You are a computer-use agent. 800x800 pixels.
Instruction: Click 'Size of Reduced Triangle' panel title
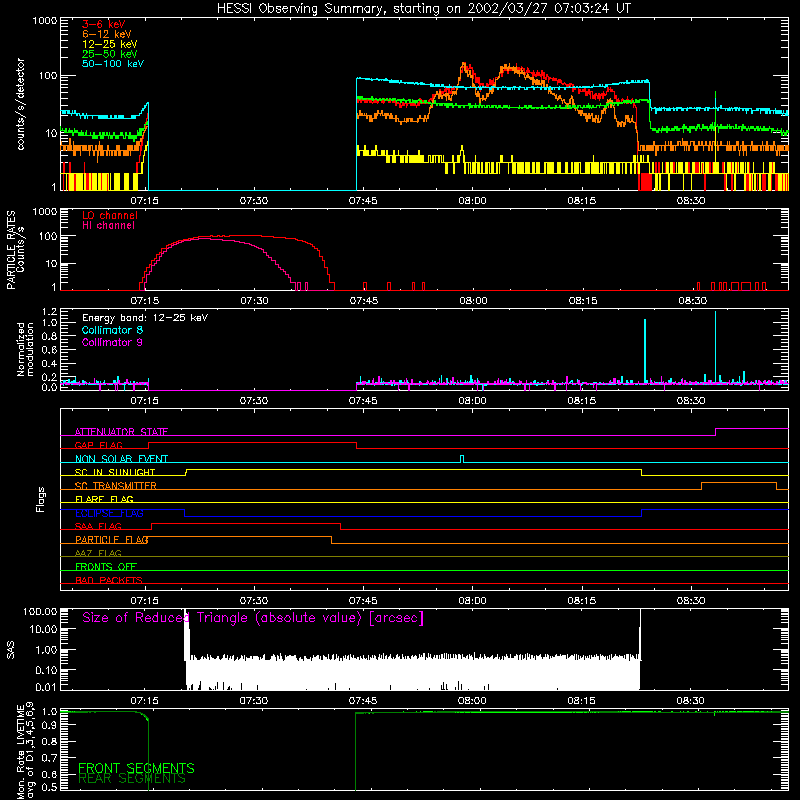coord(253,618)
